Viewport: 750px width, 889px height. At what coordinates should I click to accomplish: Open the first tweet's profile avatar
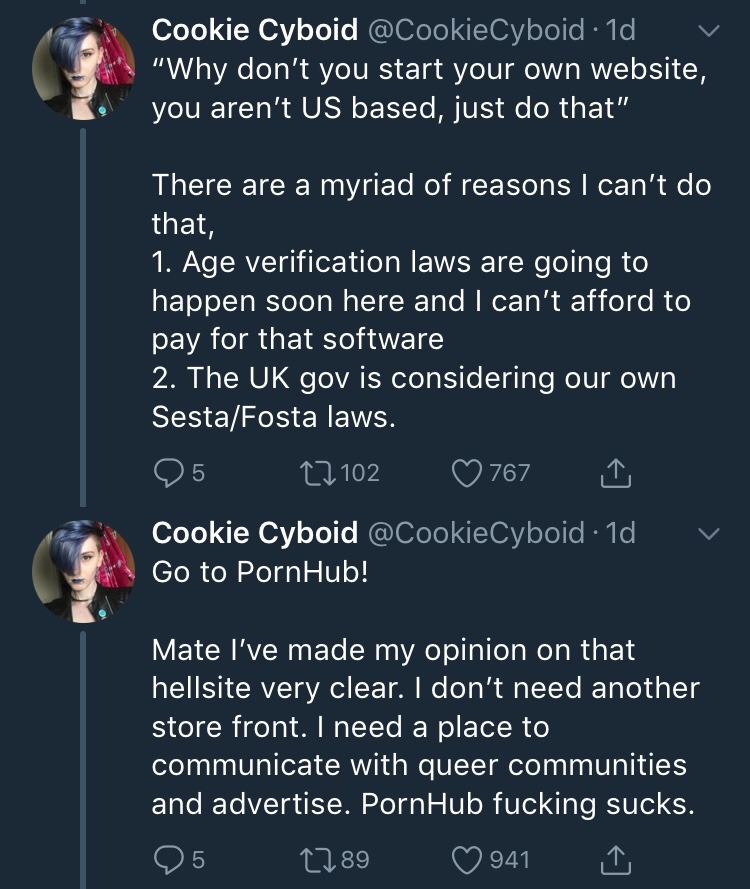tap(84, 68)
